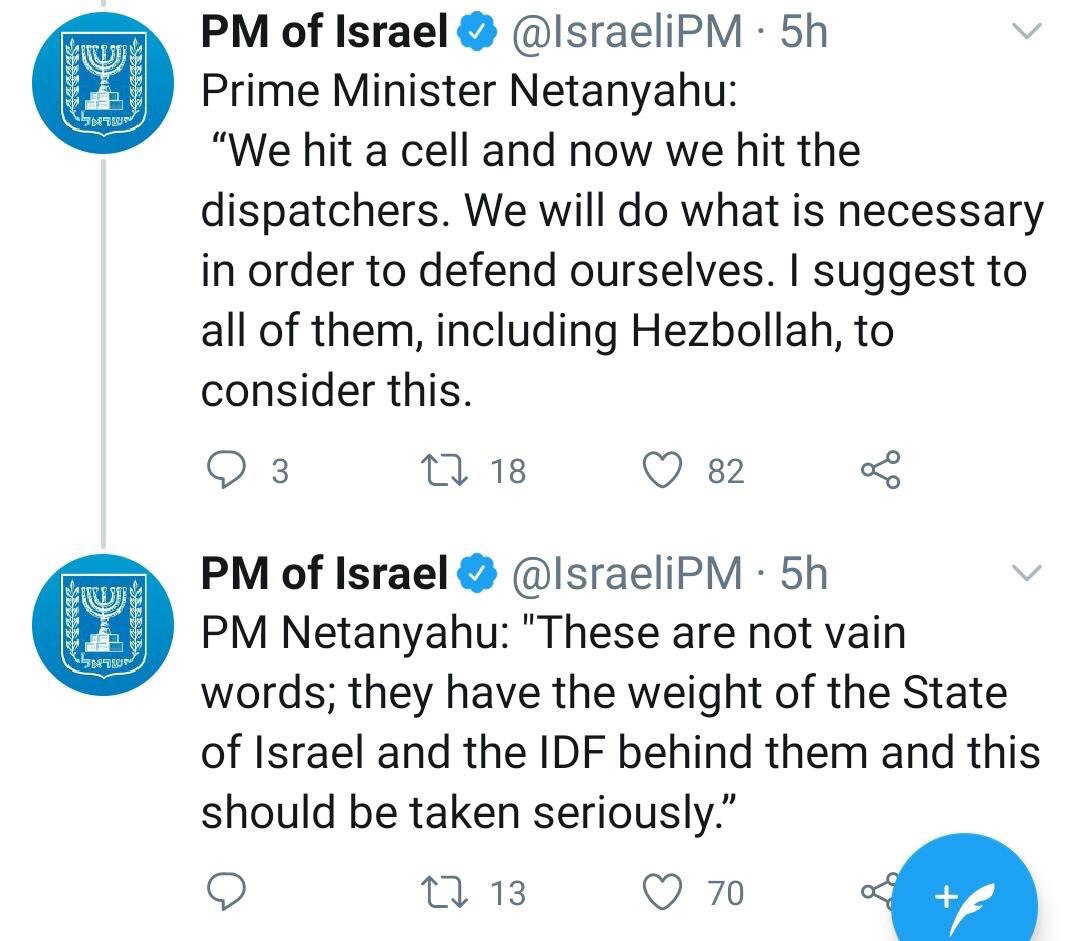Tap the 5h timestamp on first tweet

point(805,33)
